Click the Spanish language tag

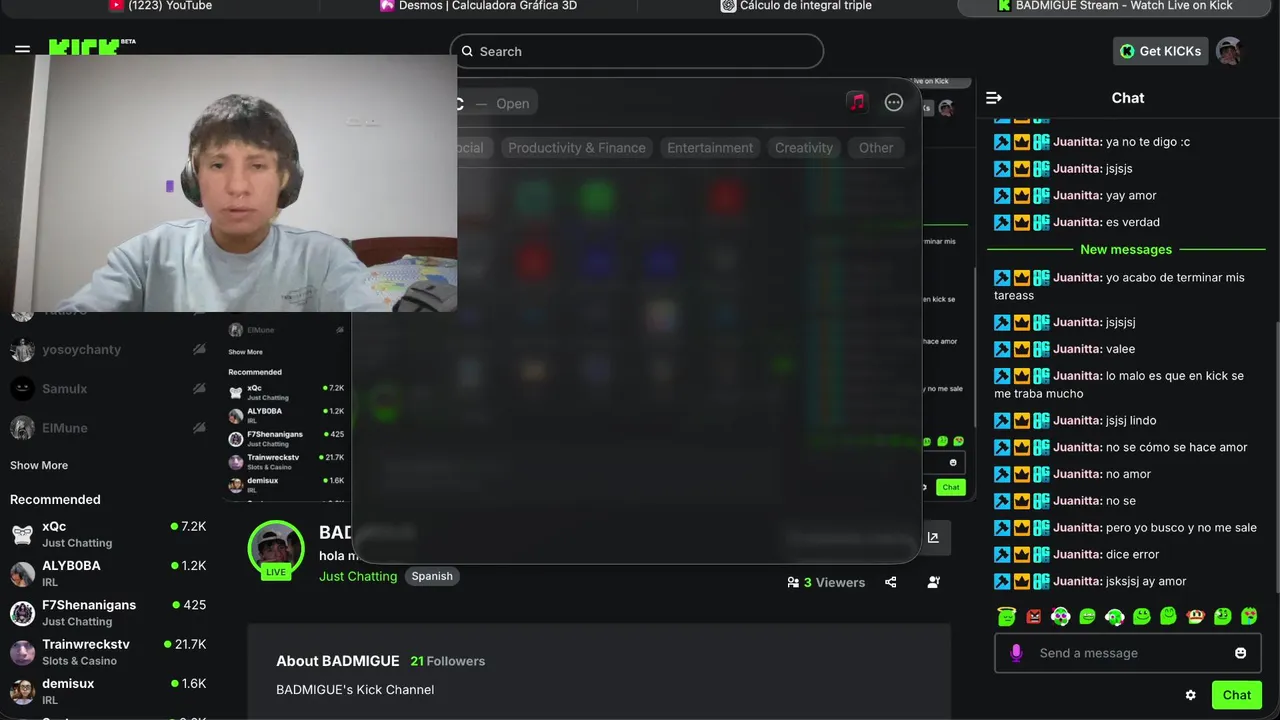click(432, 576)
